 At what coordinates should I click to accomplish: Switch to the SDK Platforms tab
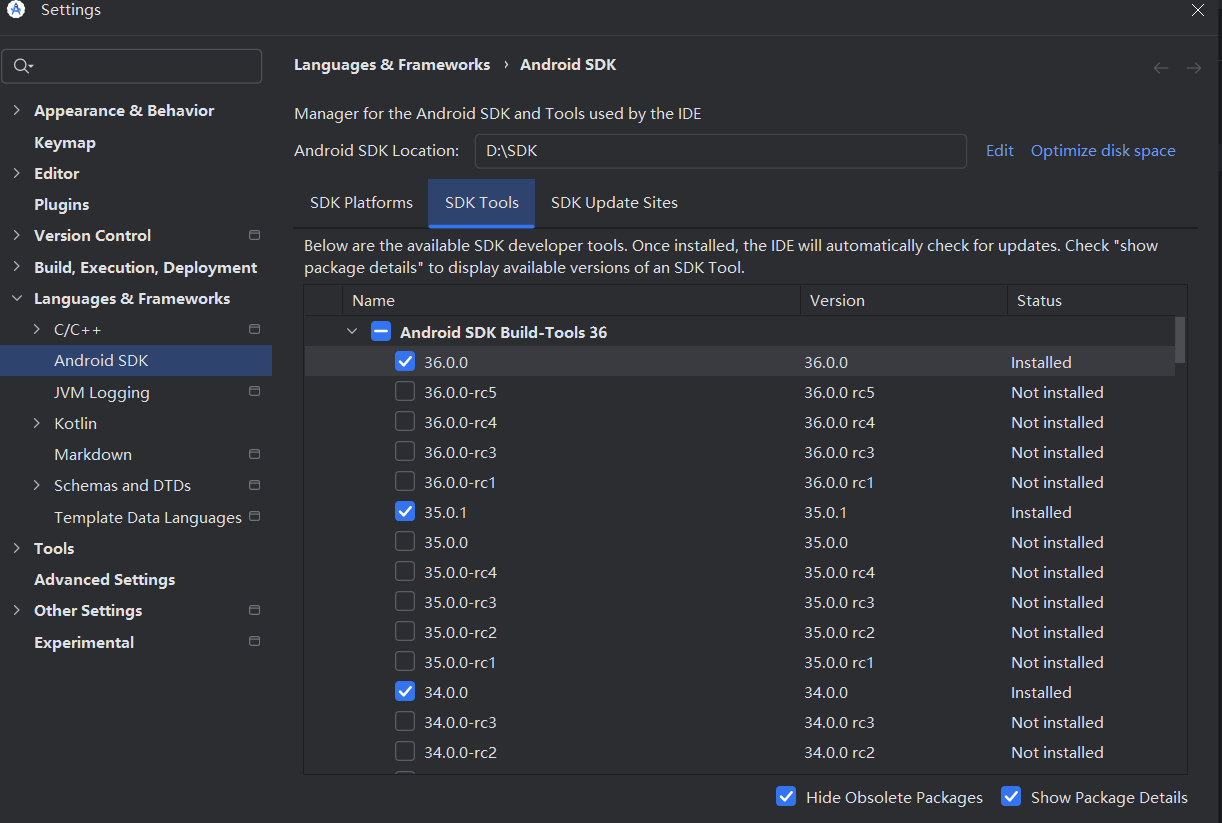pos(361,203)
